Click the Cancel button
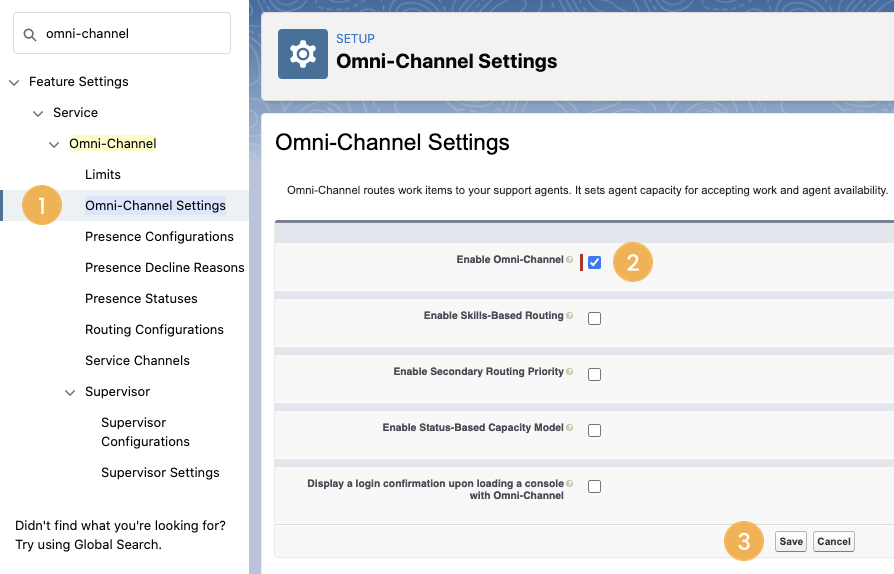 click(834, 542)
